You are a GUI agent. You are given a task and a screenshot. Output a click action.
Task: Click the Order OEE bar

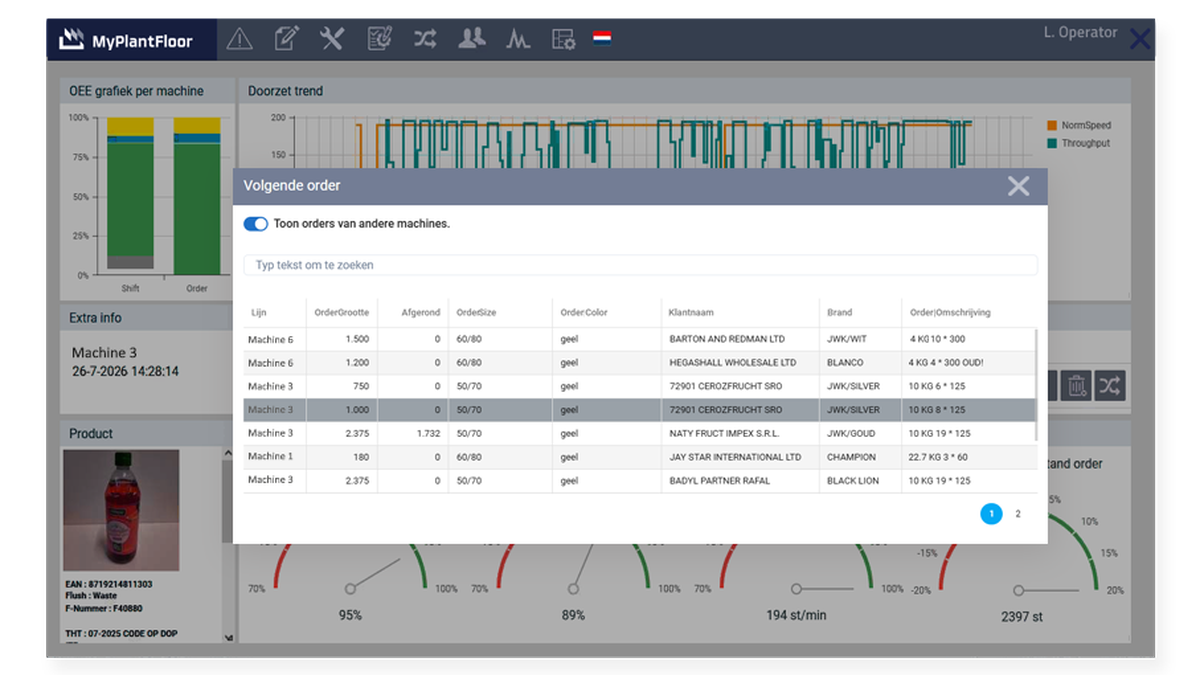pyautogui.click(x=197, y=196)
